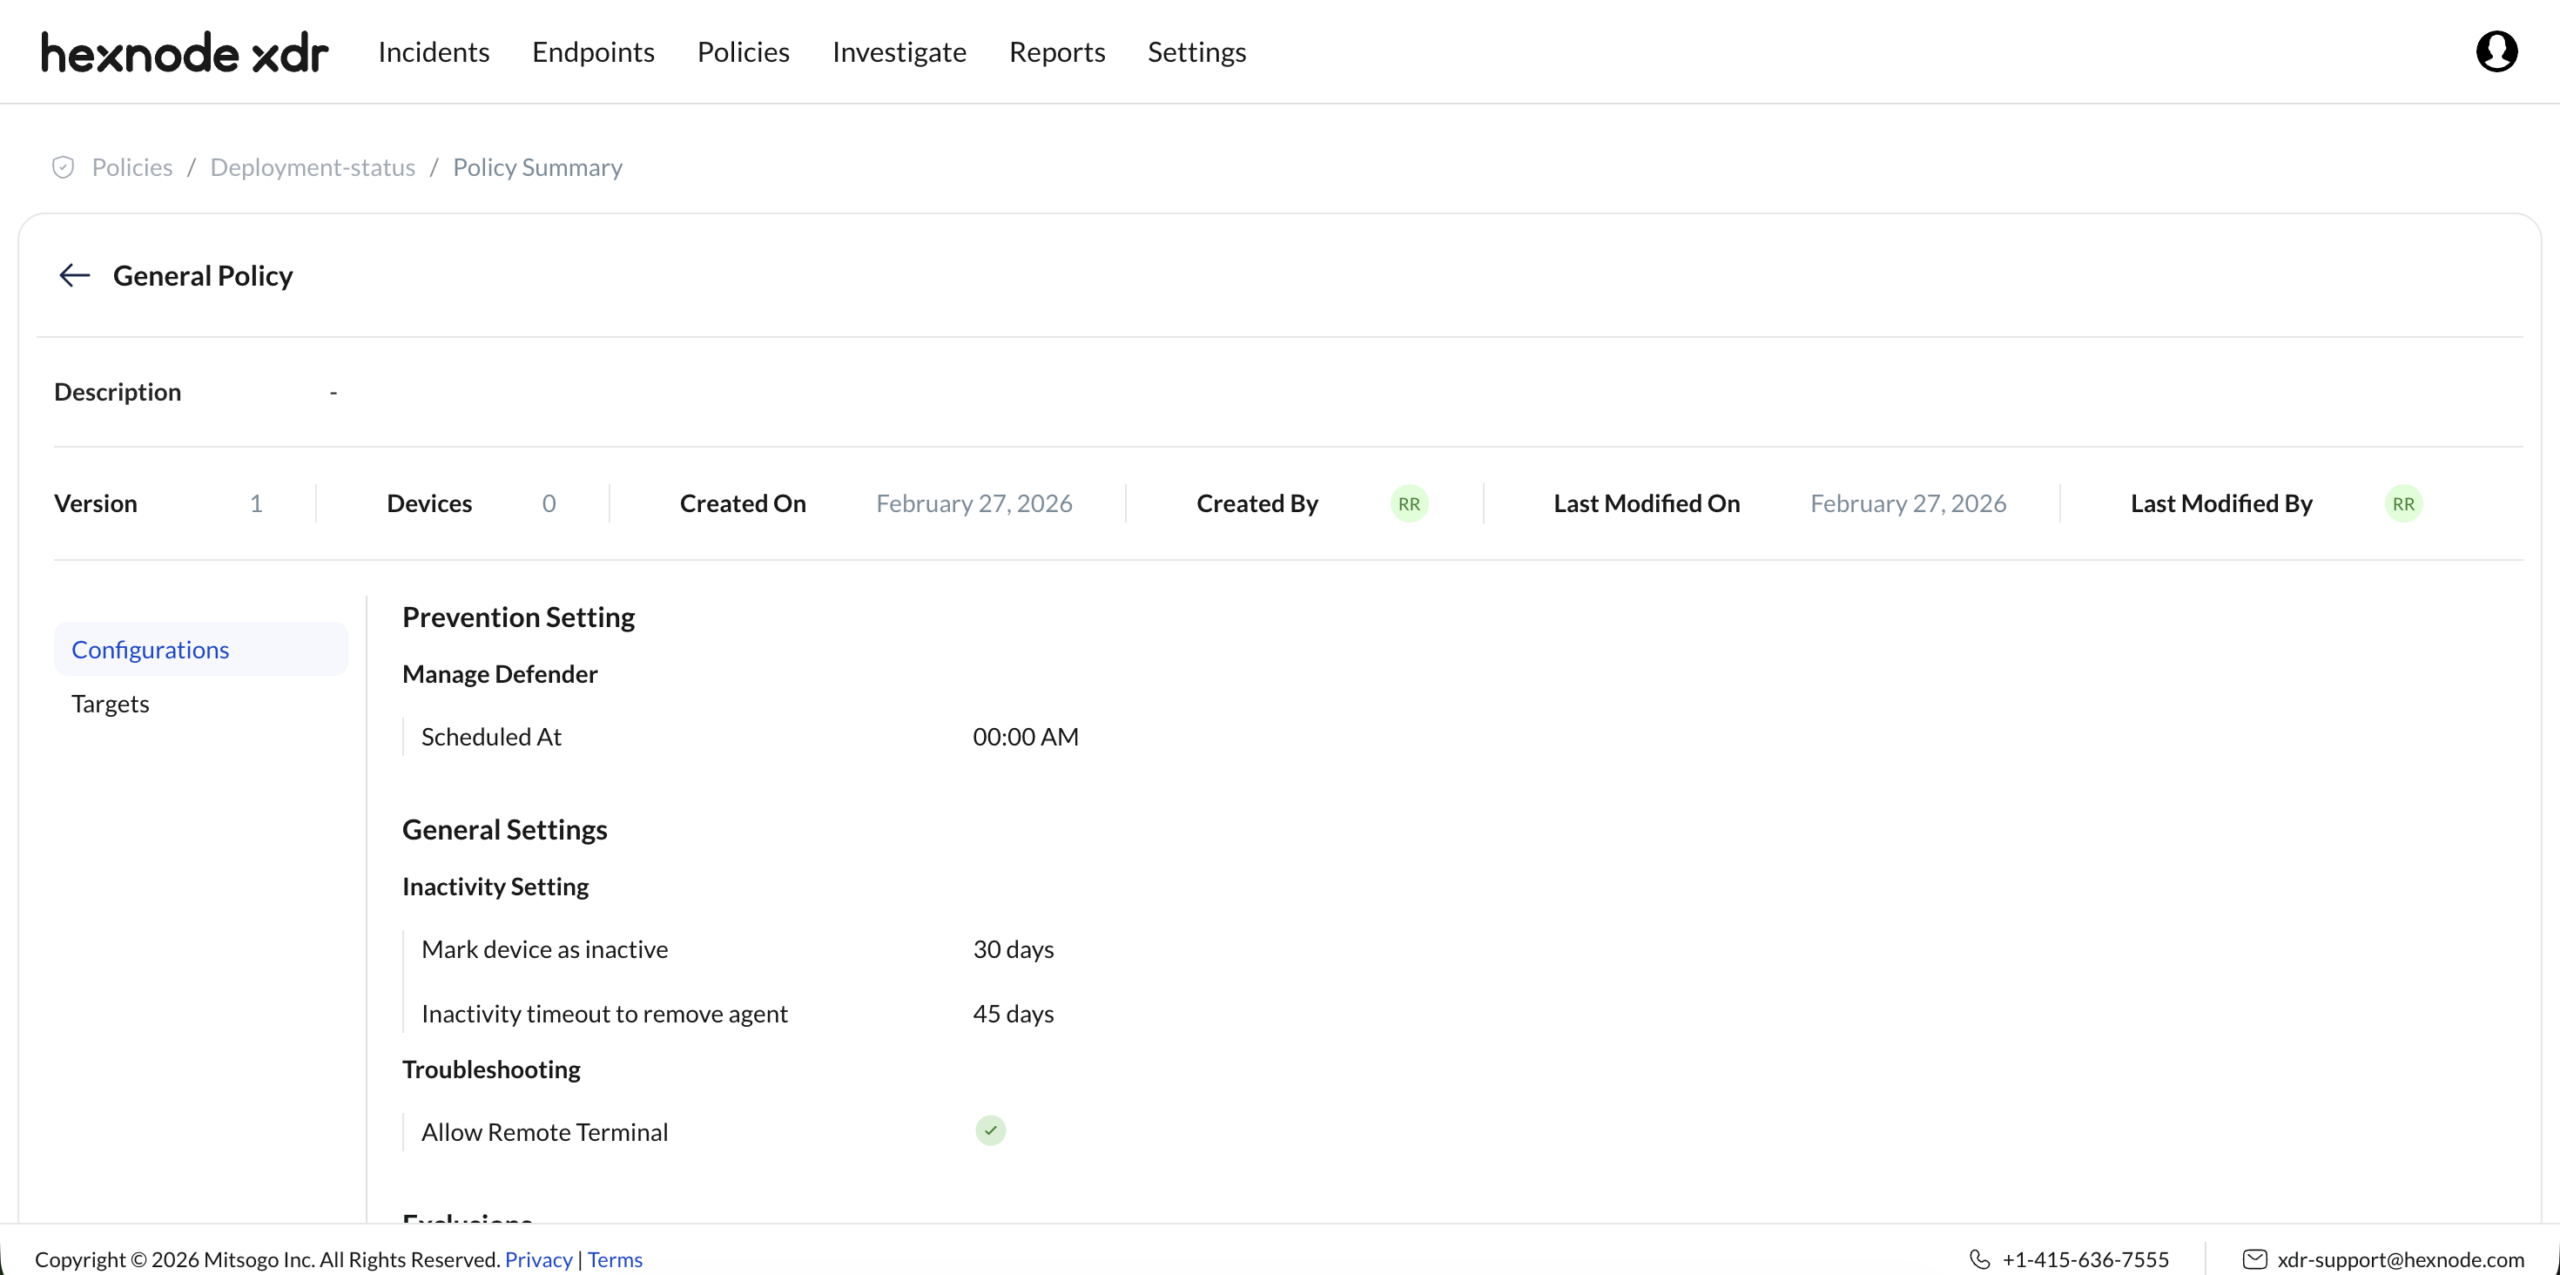2560x1275 pixels.
Task: Go to Policies breadcrumb link
Action: (x=132, y=167)
